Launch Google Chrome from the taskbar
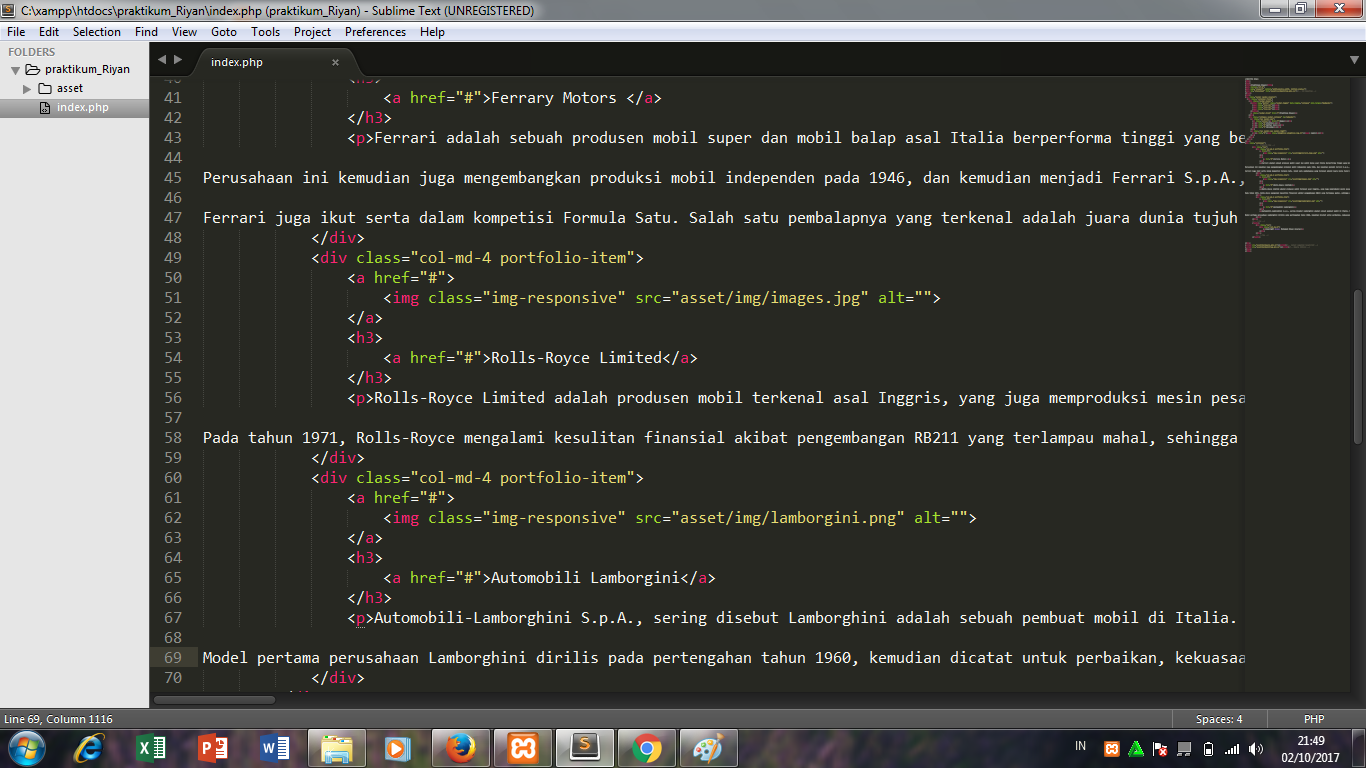This screenshot has height=768, width=1366. (x=645, y=748)
